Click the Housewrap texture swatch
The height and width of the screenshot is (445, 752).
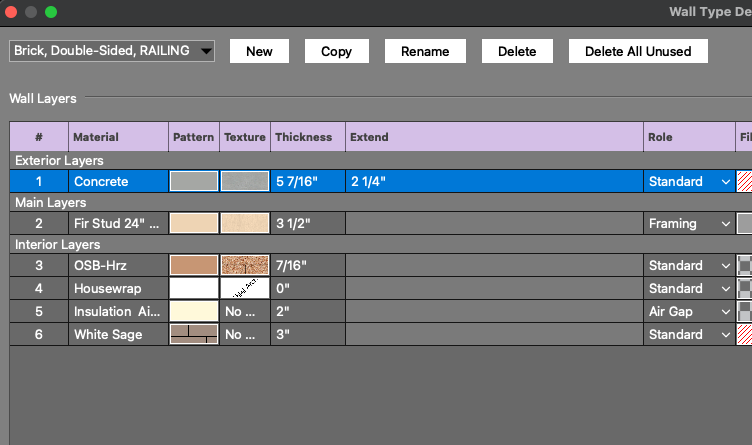245,288
